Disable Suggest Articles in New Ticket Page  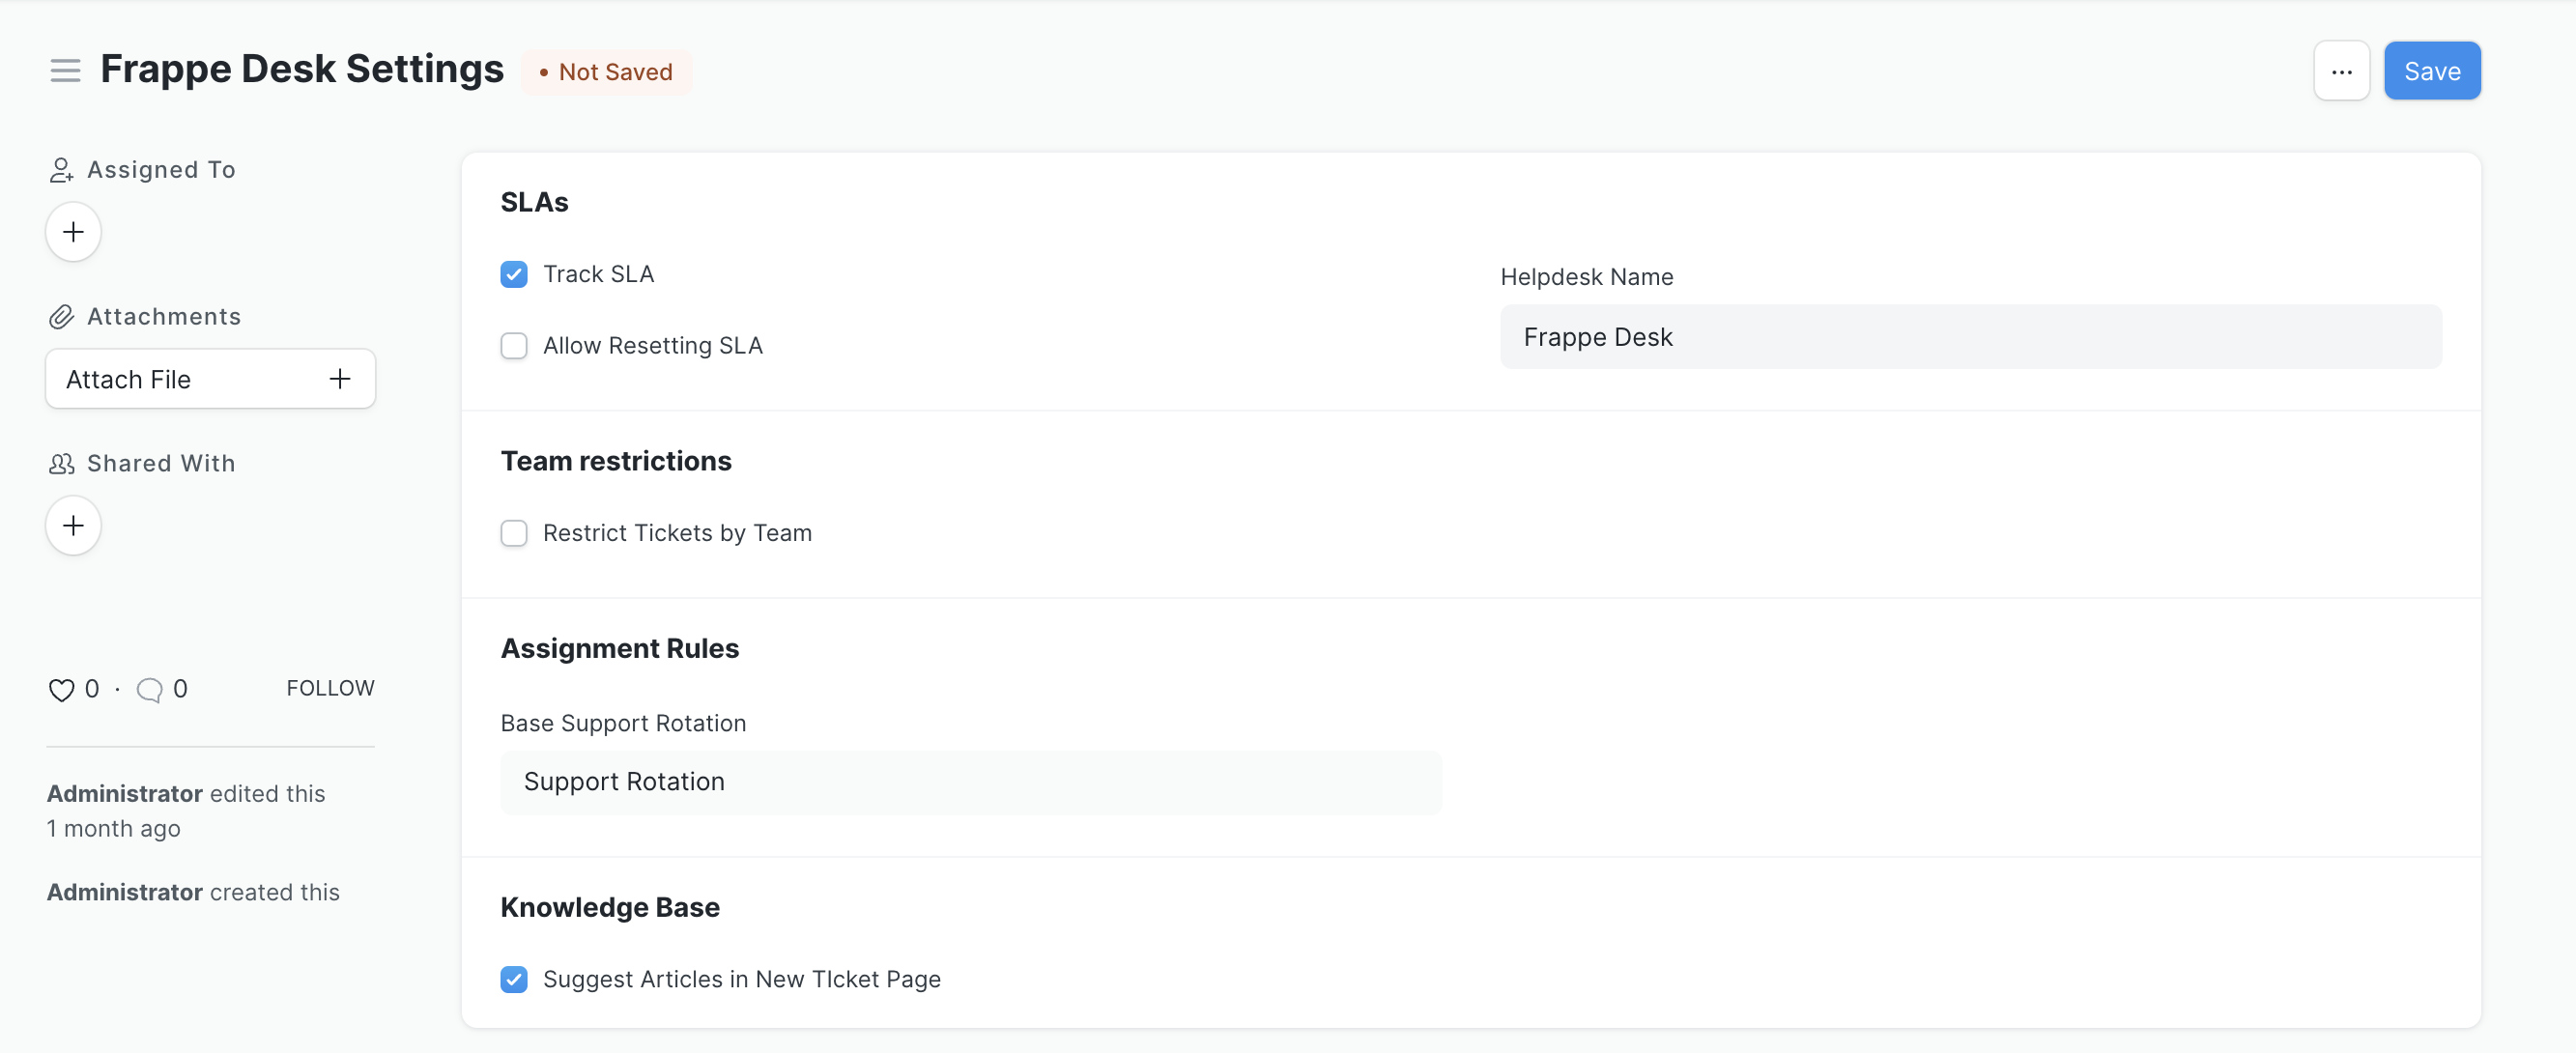(x=514, y=979)
